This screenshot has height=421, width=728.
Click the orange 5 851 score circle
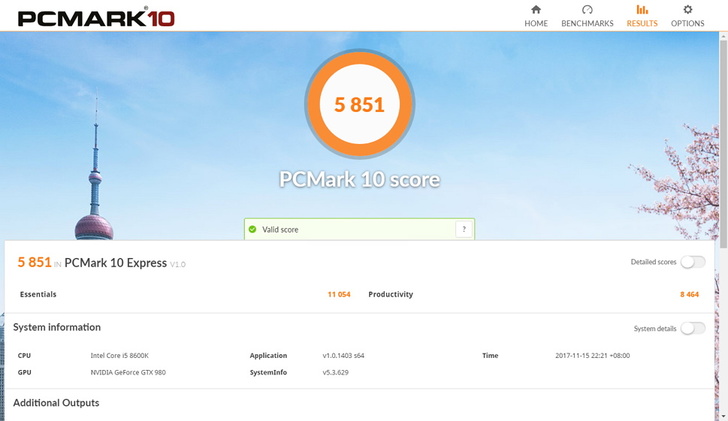coord(359,104)
